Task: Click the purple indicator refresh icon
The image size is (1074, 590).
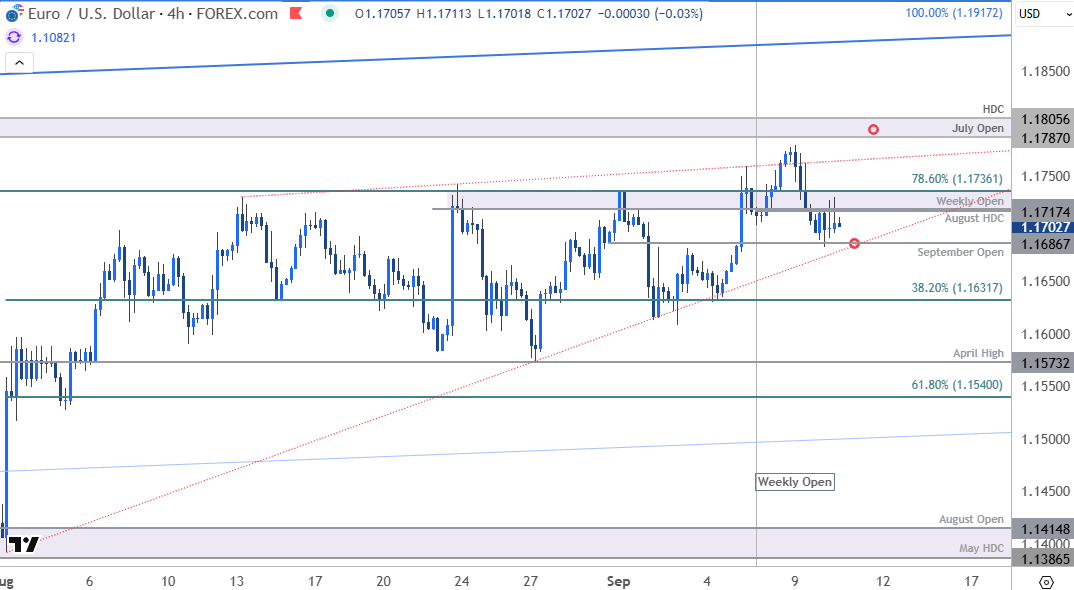Action: [x=14, y=36]
